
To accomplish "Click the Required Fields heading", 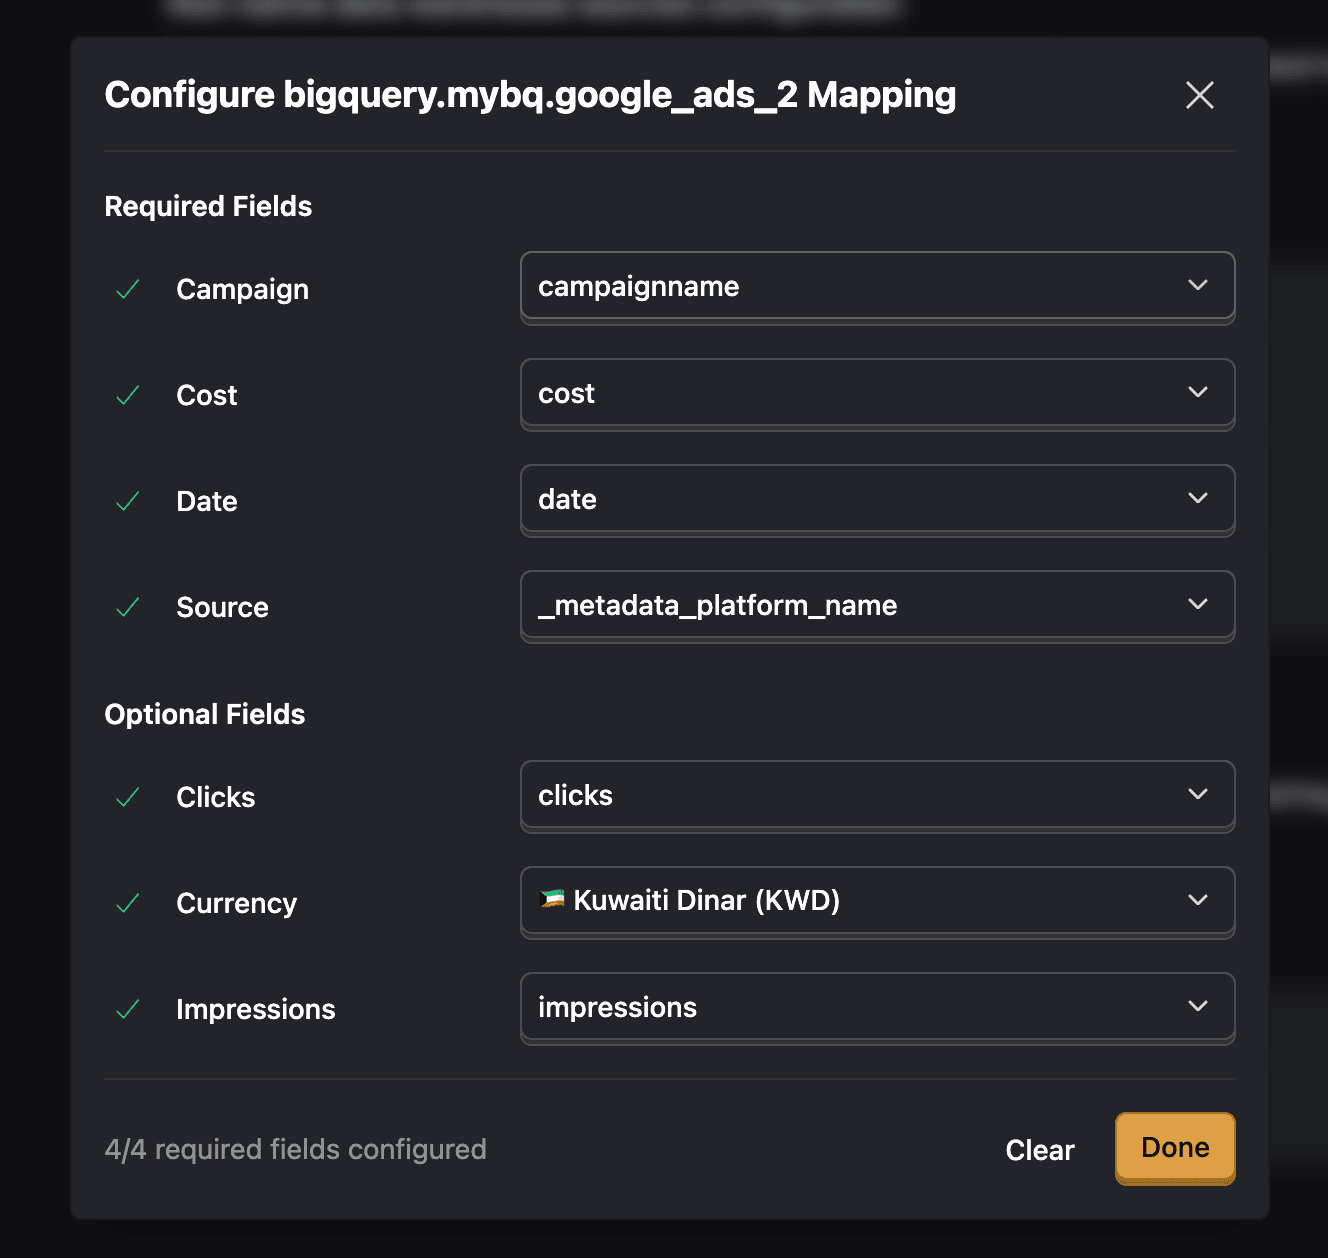I will coord(208,206).
